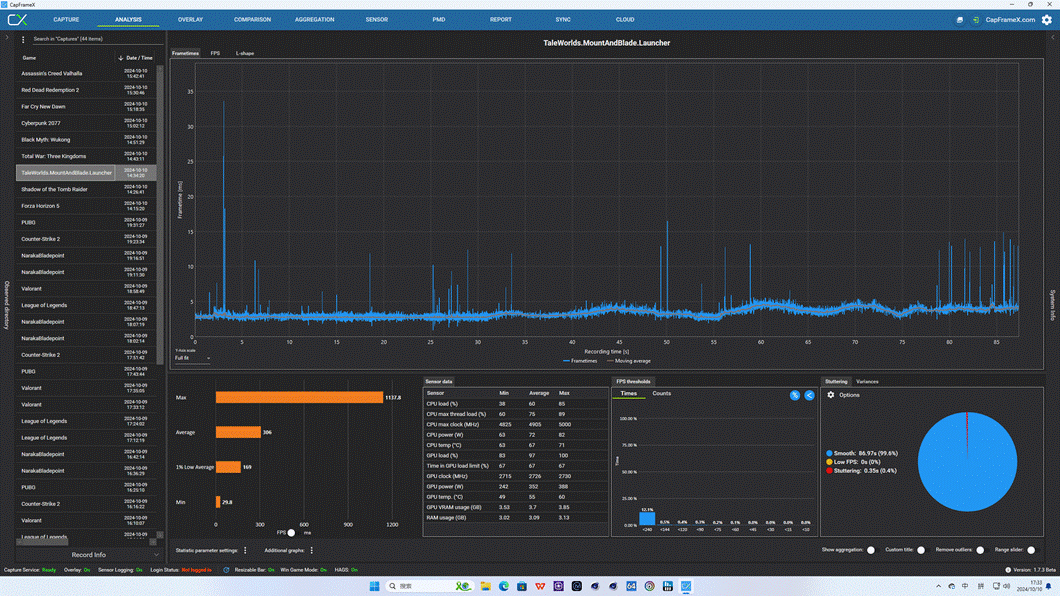Image resolution: width=1060 pixels, height=596 pixels.
Task: Select the Forza Horizon 5 capture
Action: pos(86,206)
